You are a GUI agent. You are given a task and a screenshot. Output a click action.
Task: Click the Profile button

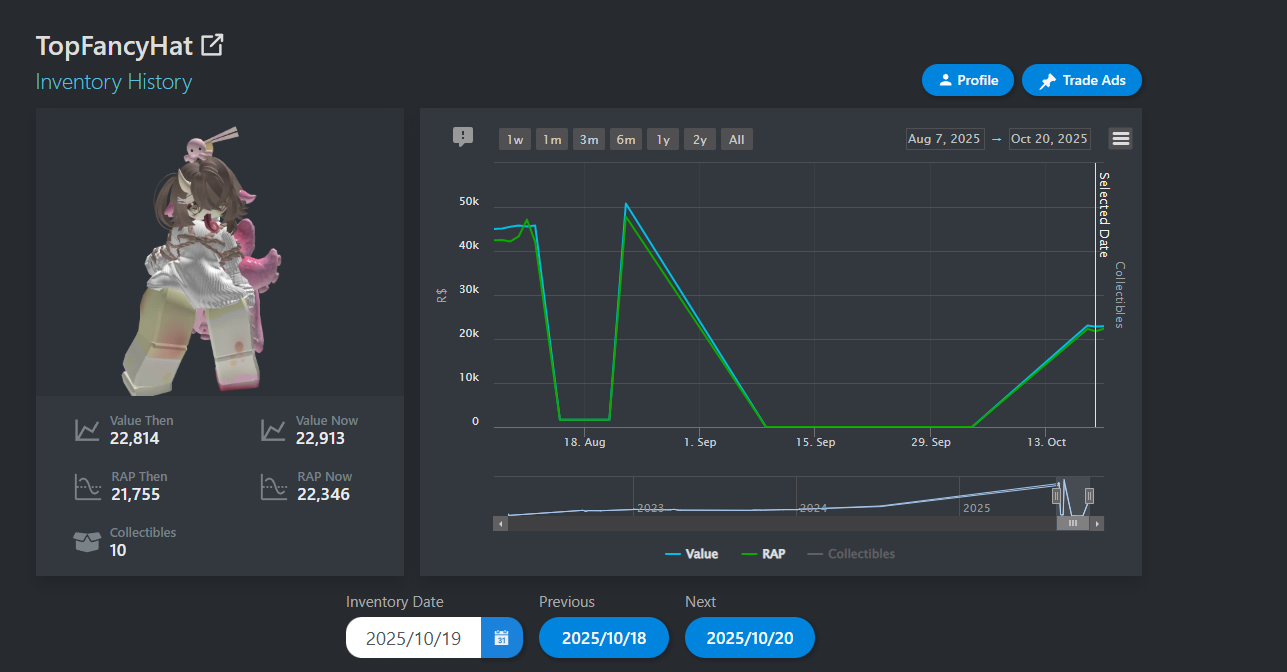968,80
